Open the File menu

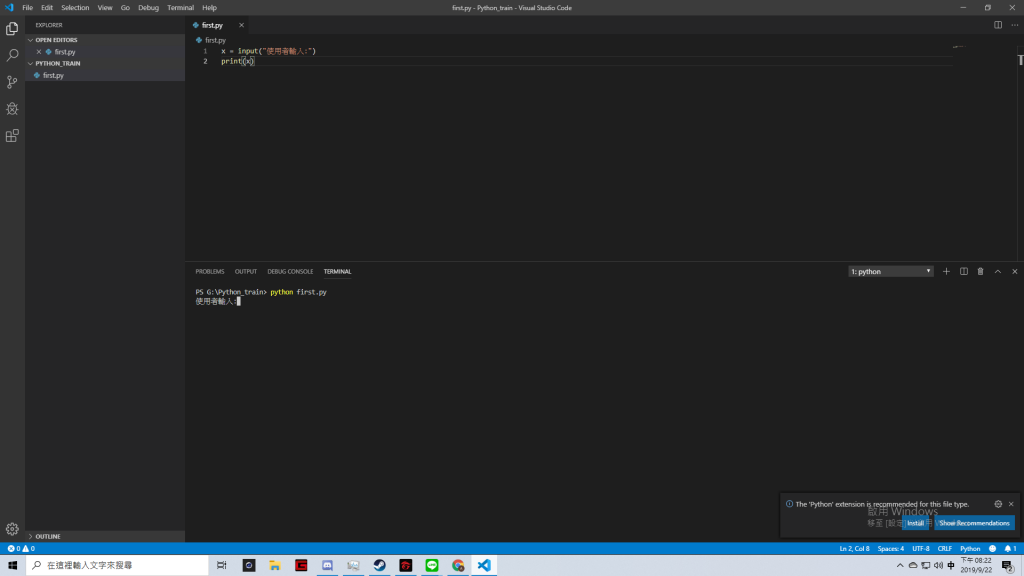click(27, 8)
